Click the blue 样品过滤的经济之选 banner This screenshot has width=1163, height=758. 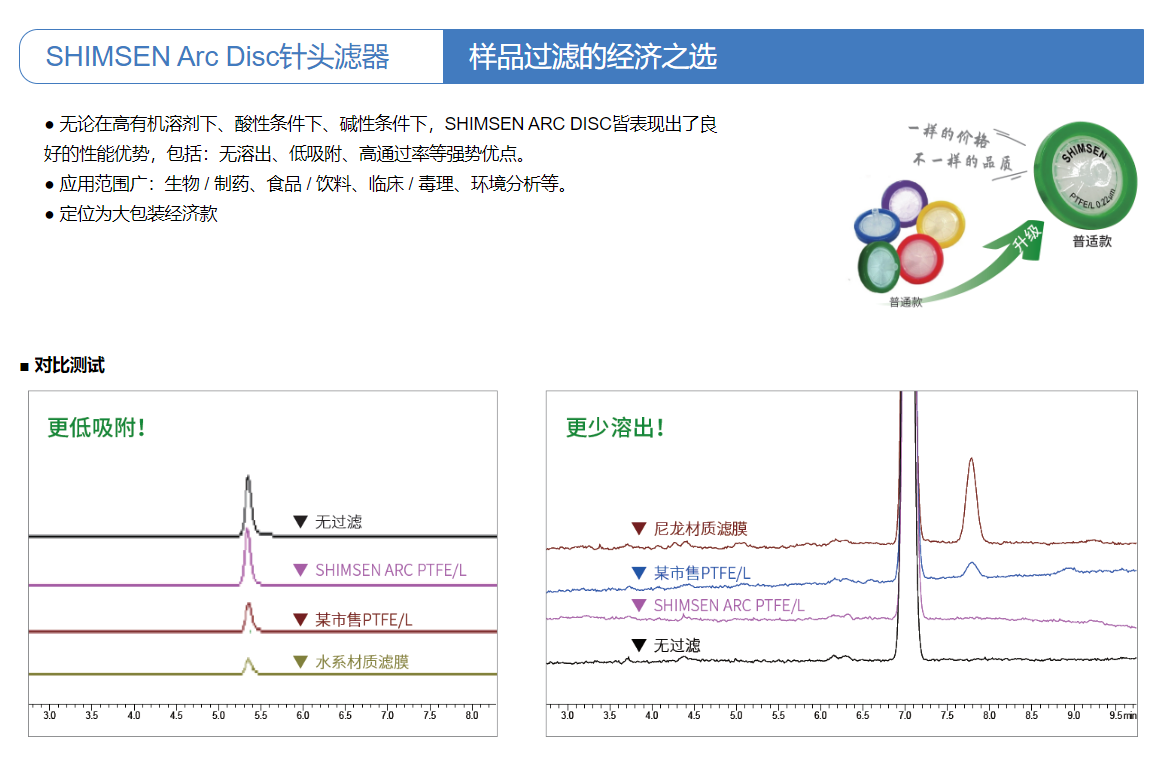792,56
